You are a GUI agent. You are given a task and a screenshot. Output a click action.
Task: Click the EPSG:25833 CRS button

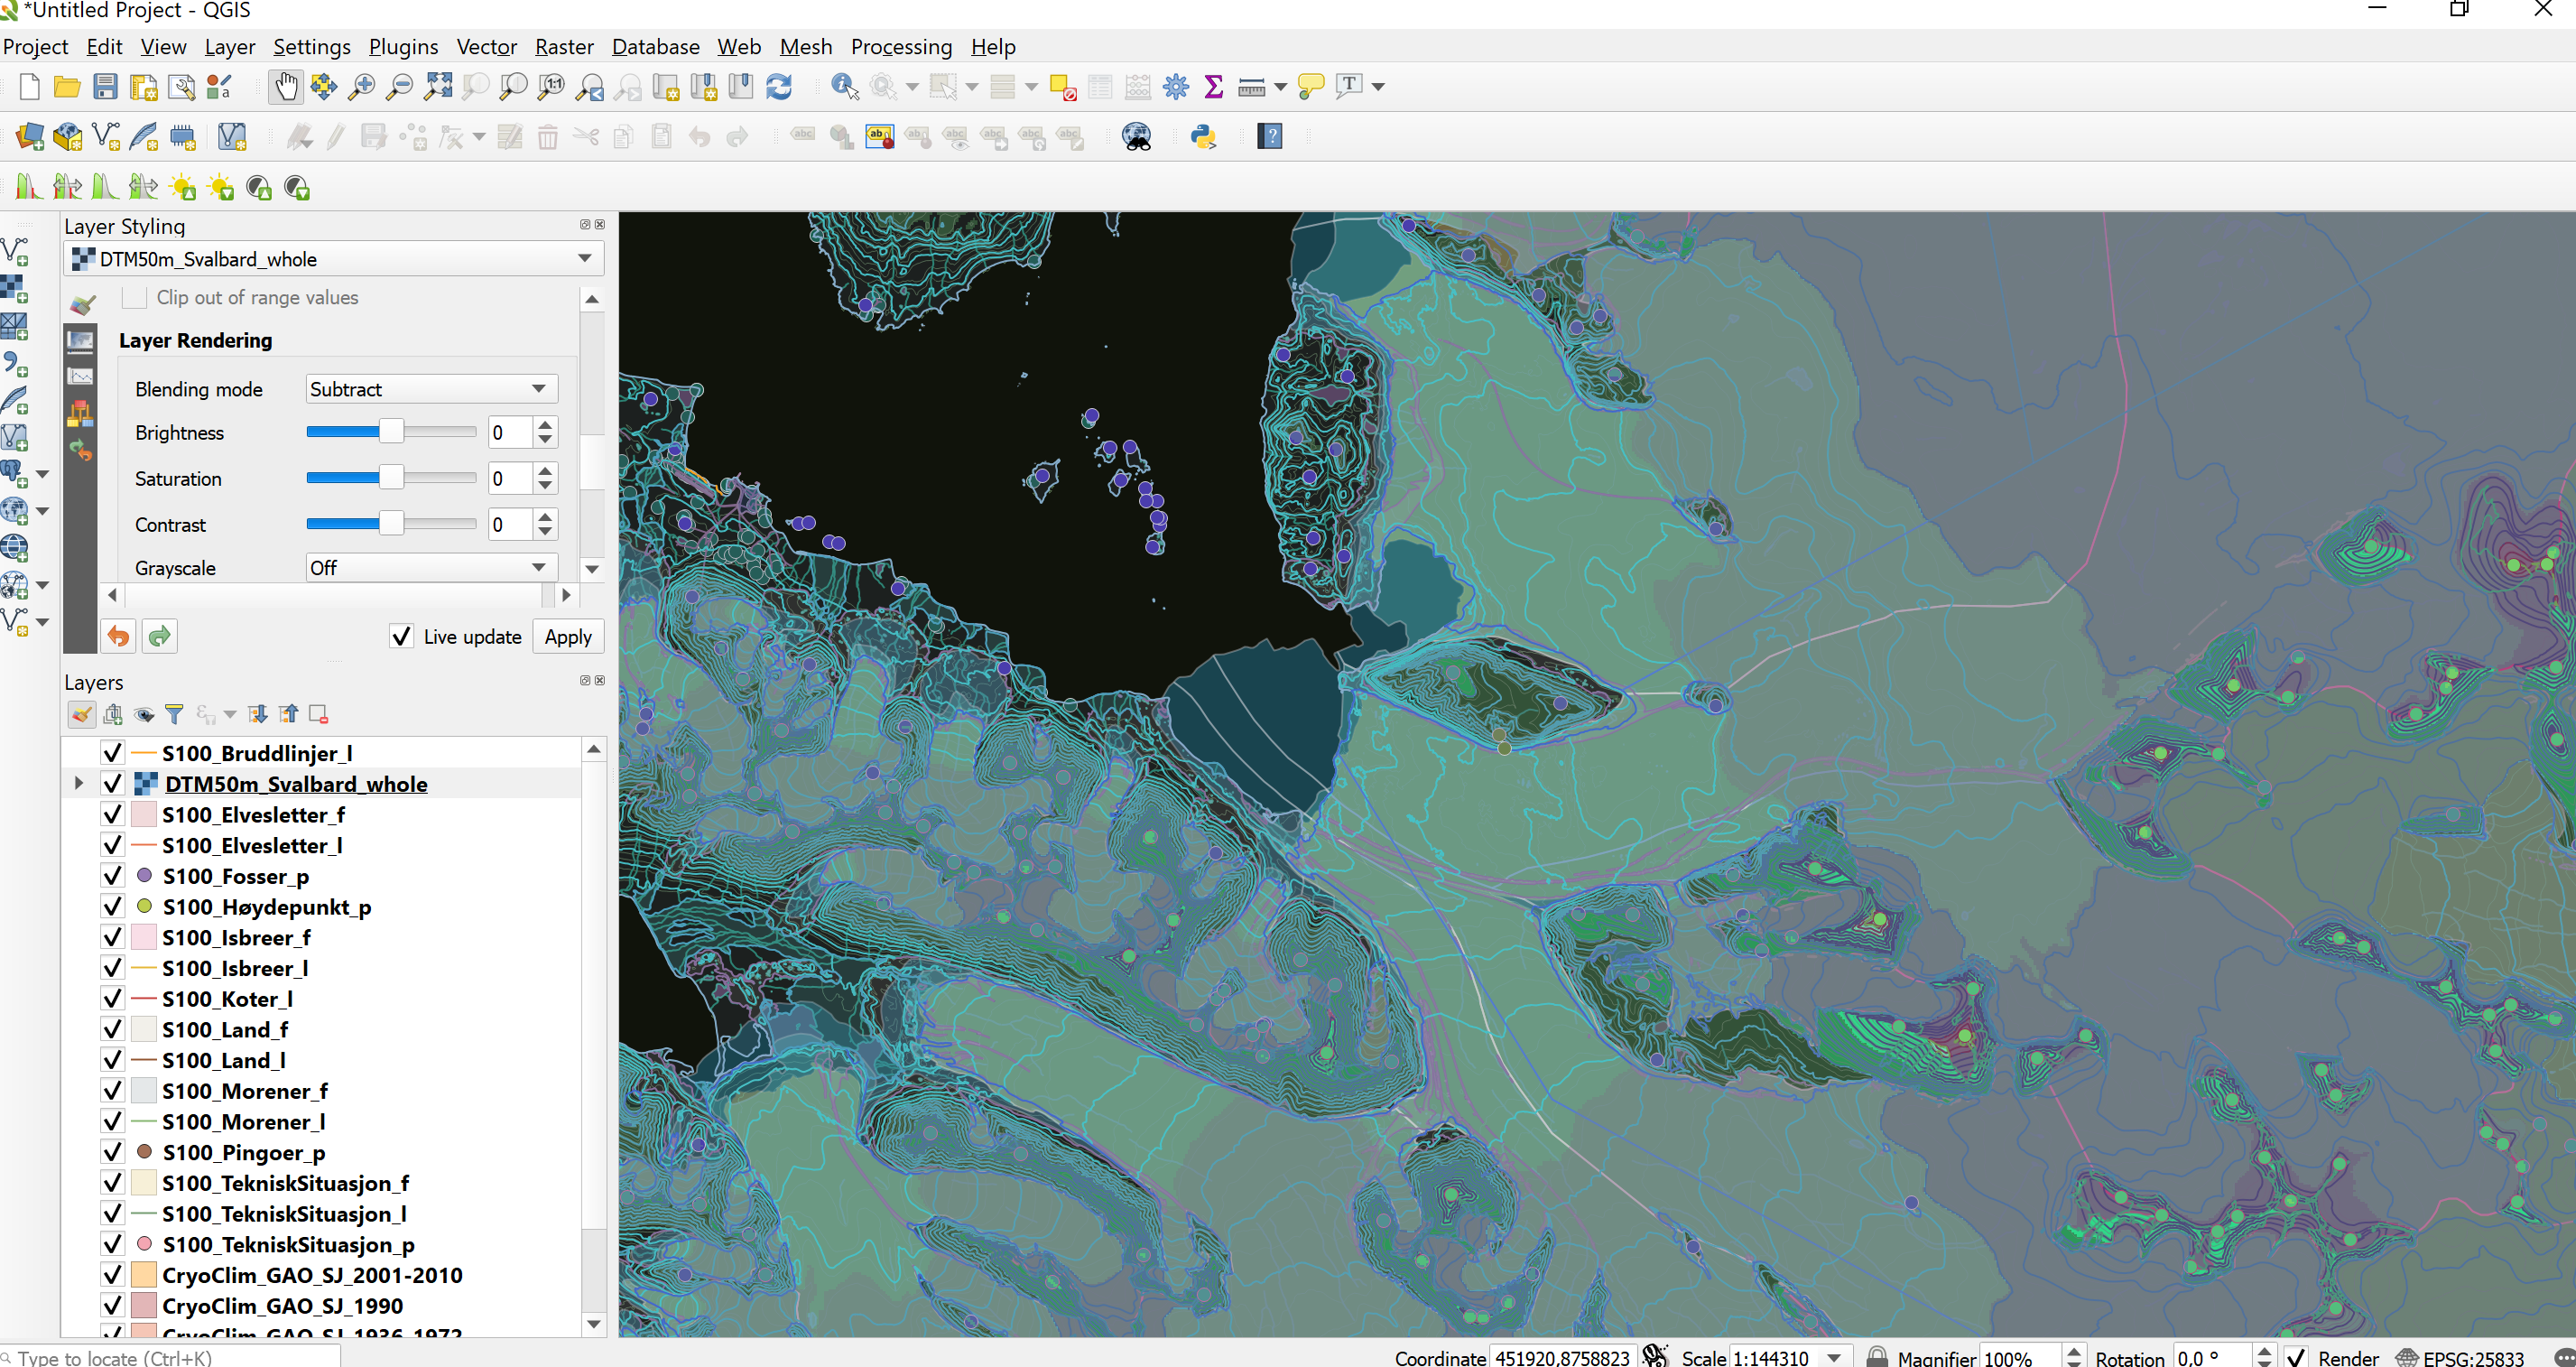[x=2464, y=1357]
